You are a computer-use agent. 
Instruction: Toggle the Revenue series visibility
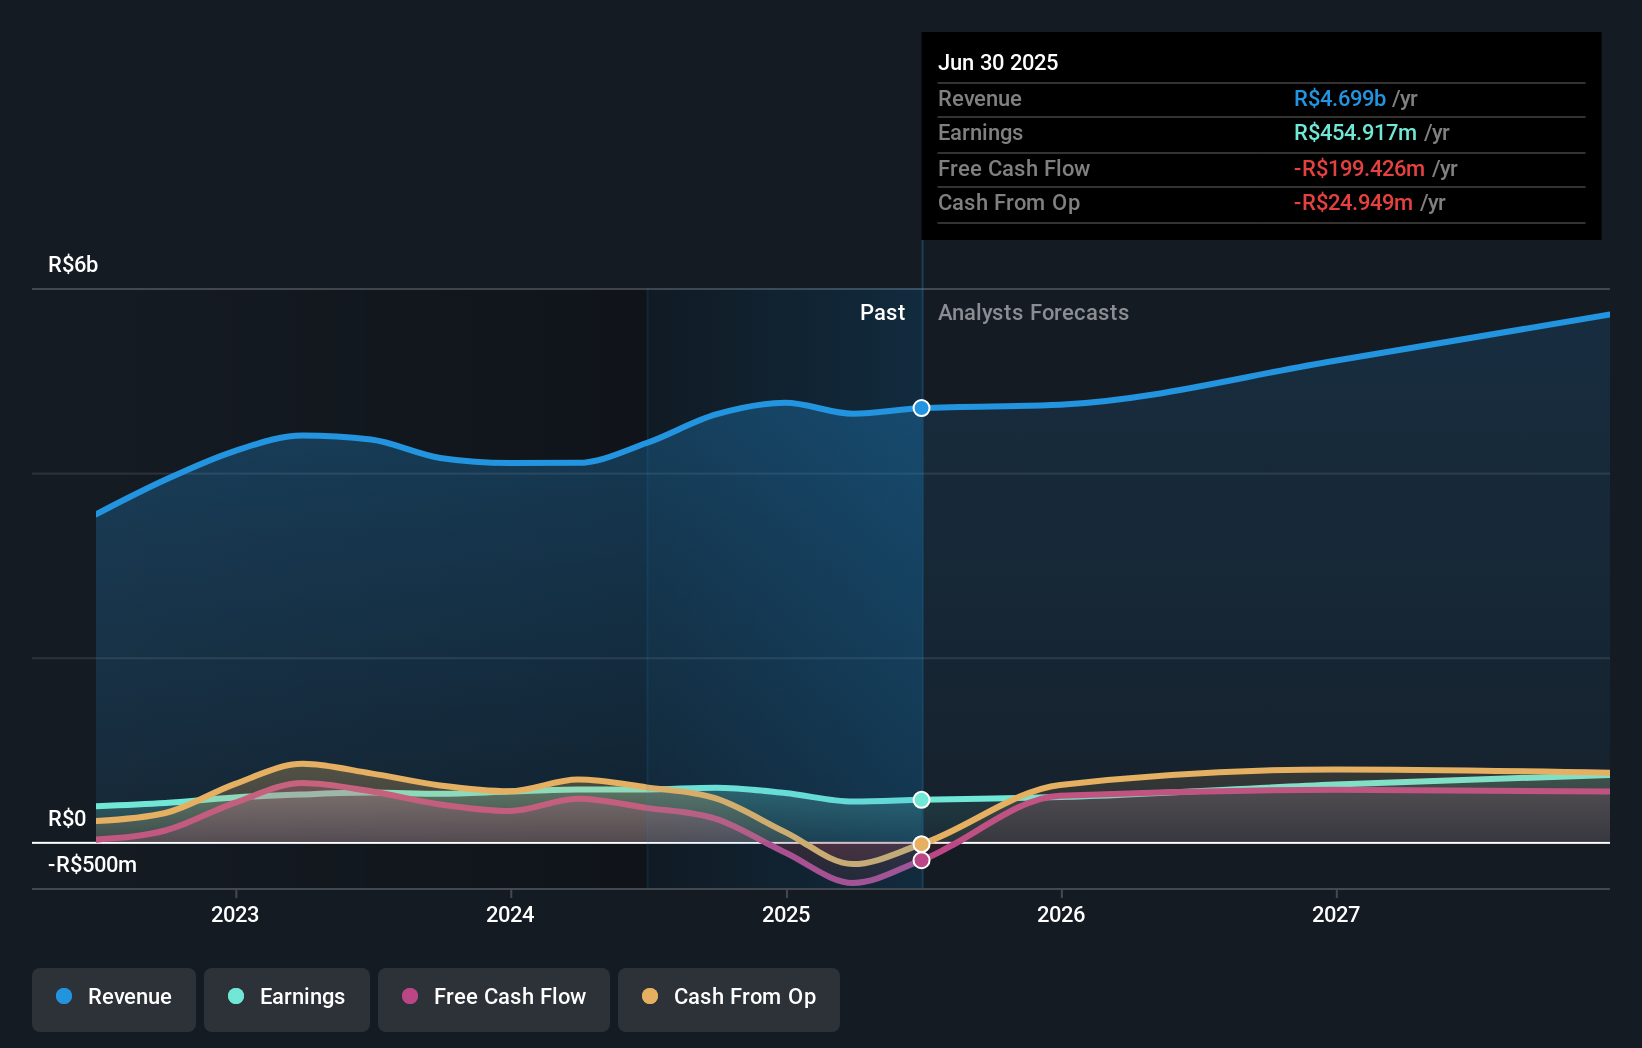[113, 997]
